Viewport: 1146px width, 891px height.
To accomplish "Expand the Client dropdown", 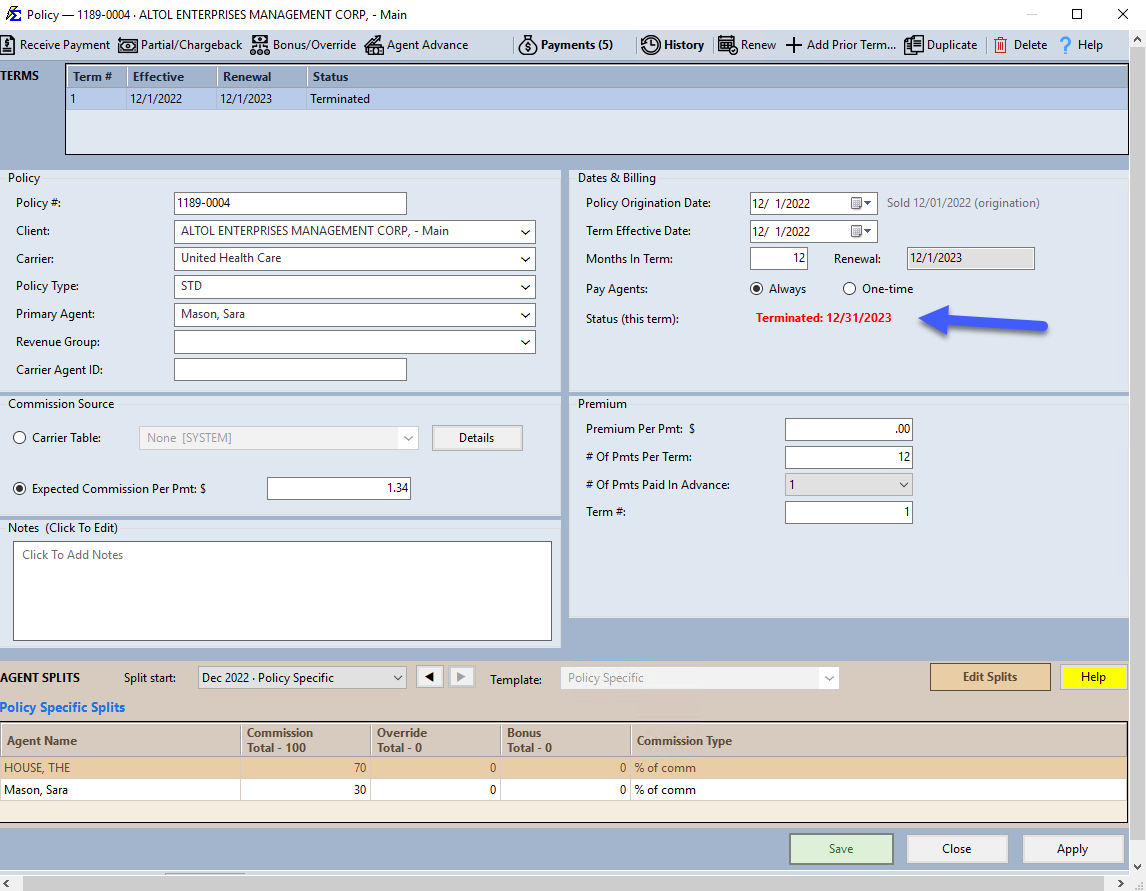I will click(525, 232).
